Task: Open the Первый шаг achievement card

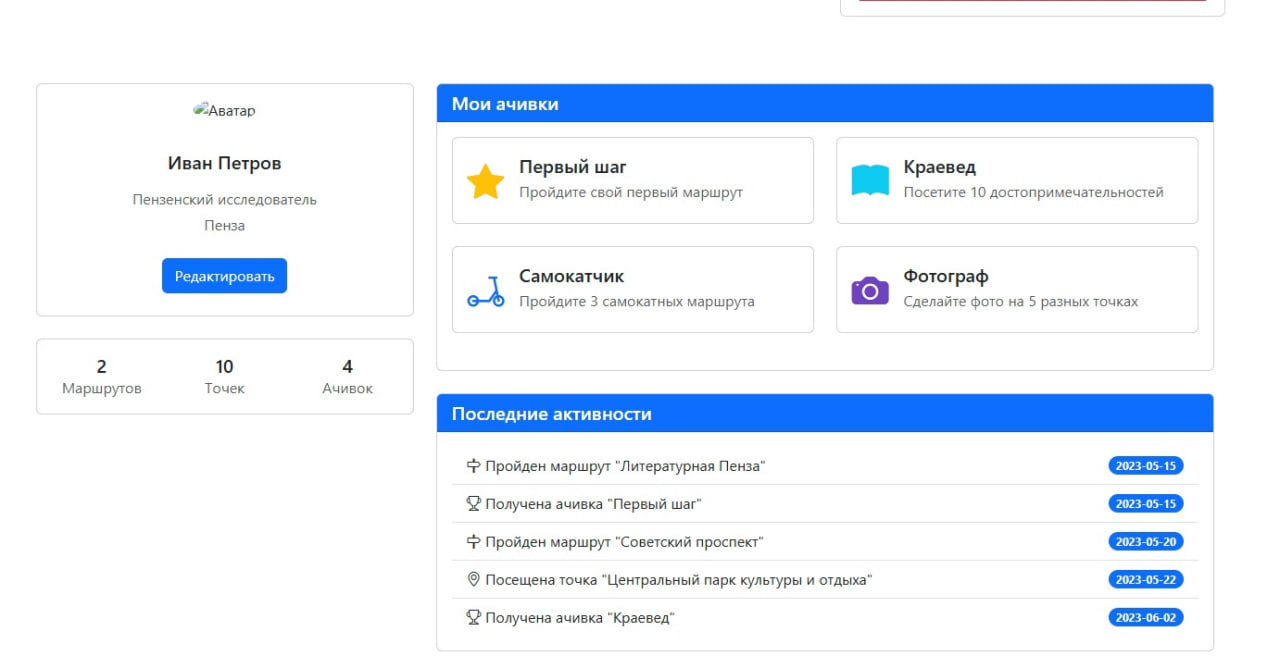Action: point(632,180)
